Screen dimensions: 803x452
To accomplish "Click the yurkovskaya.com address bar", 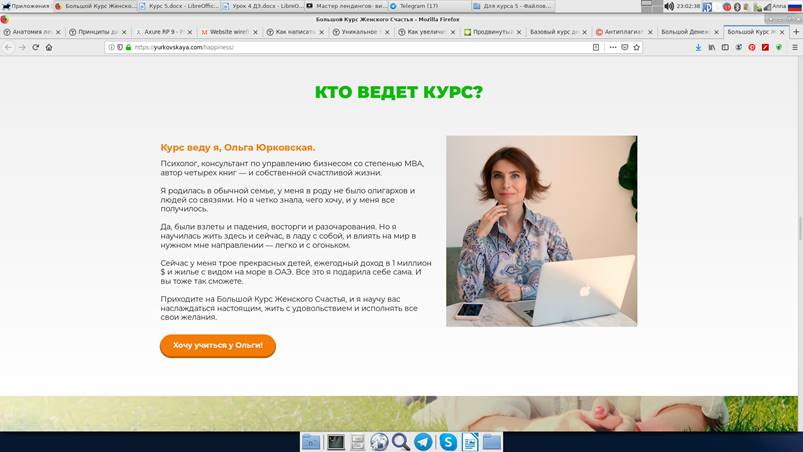I will (350, 47).
